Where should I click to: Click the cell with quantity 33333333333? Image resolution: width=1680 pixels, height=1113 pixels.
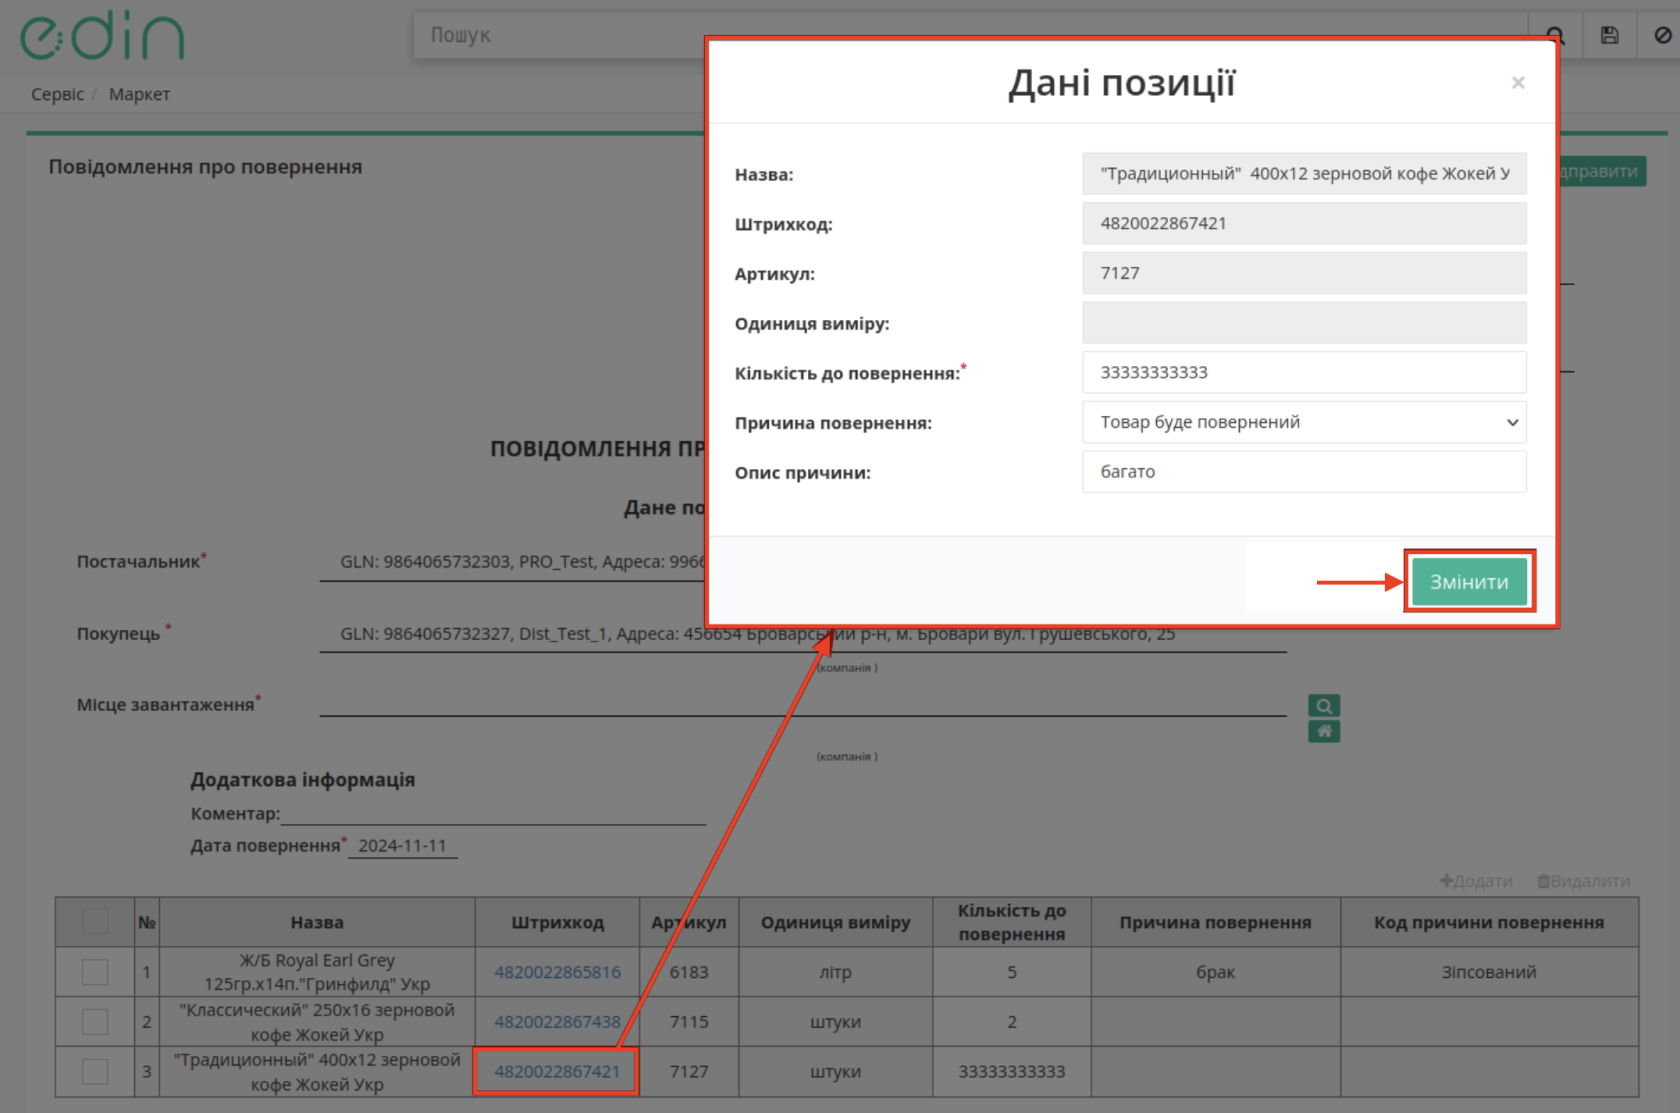(x=1012, y=1072)
